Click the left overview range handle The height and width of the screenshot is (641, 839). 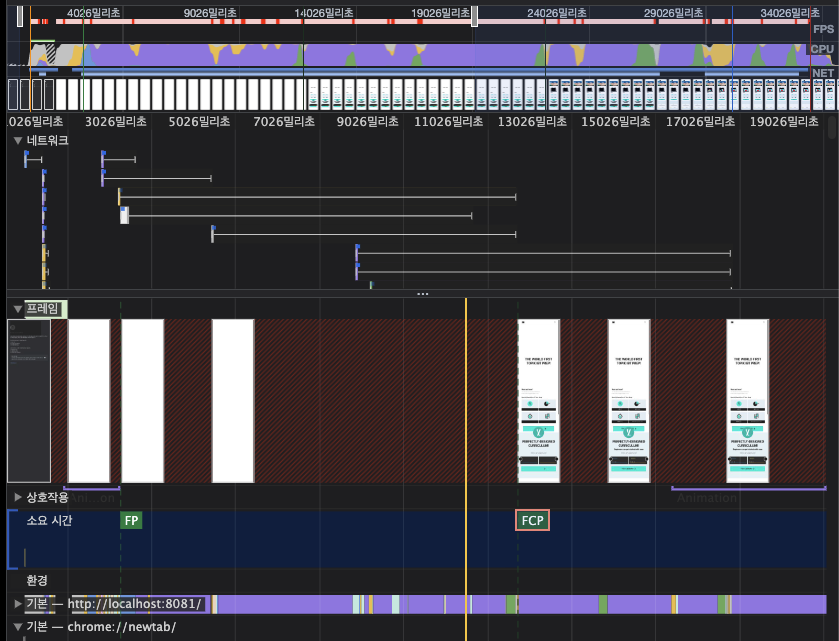pyautogui.click(x=20, y=16)
